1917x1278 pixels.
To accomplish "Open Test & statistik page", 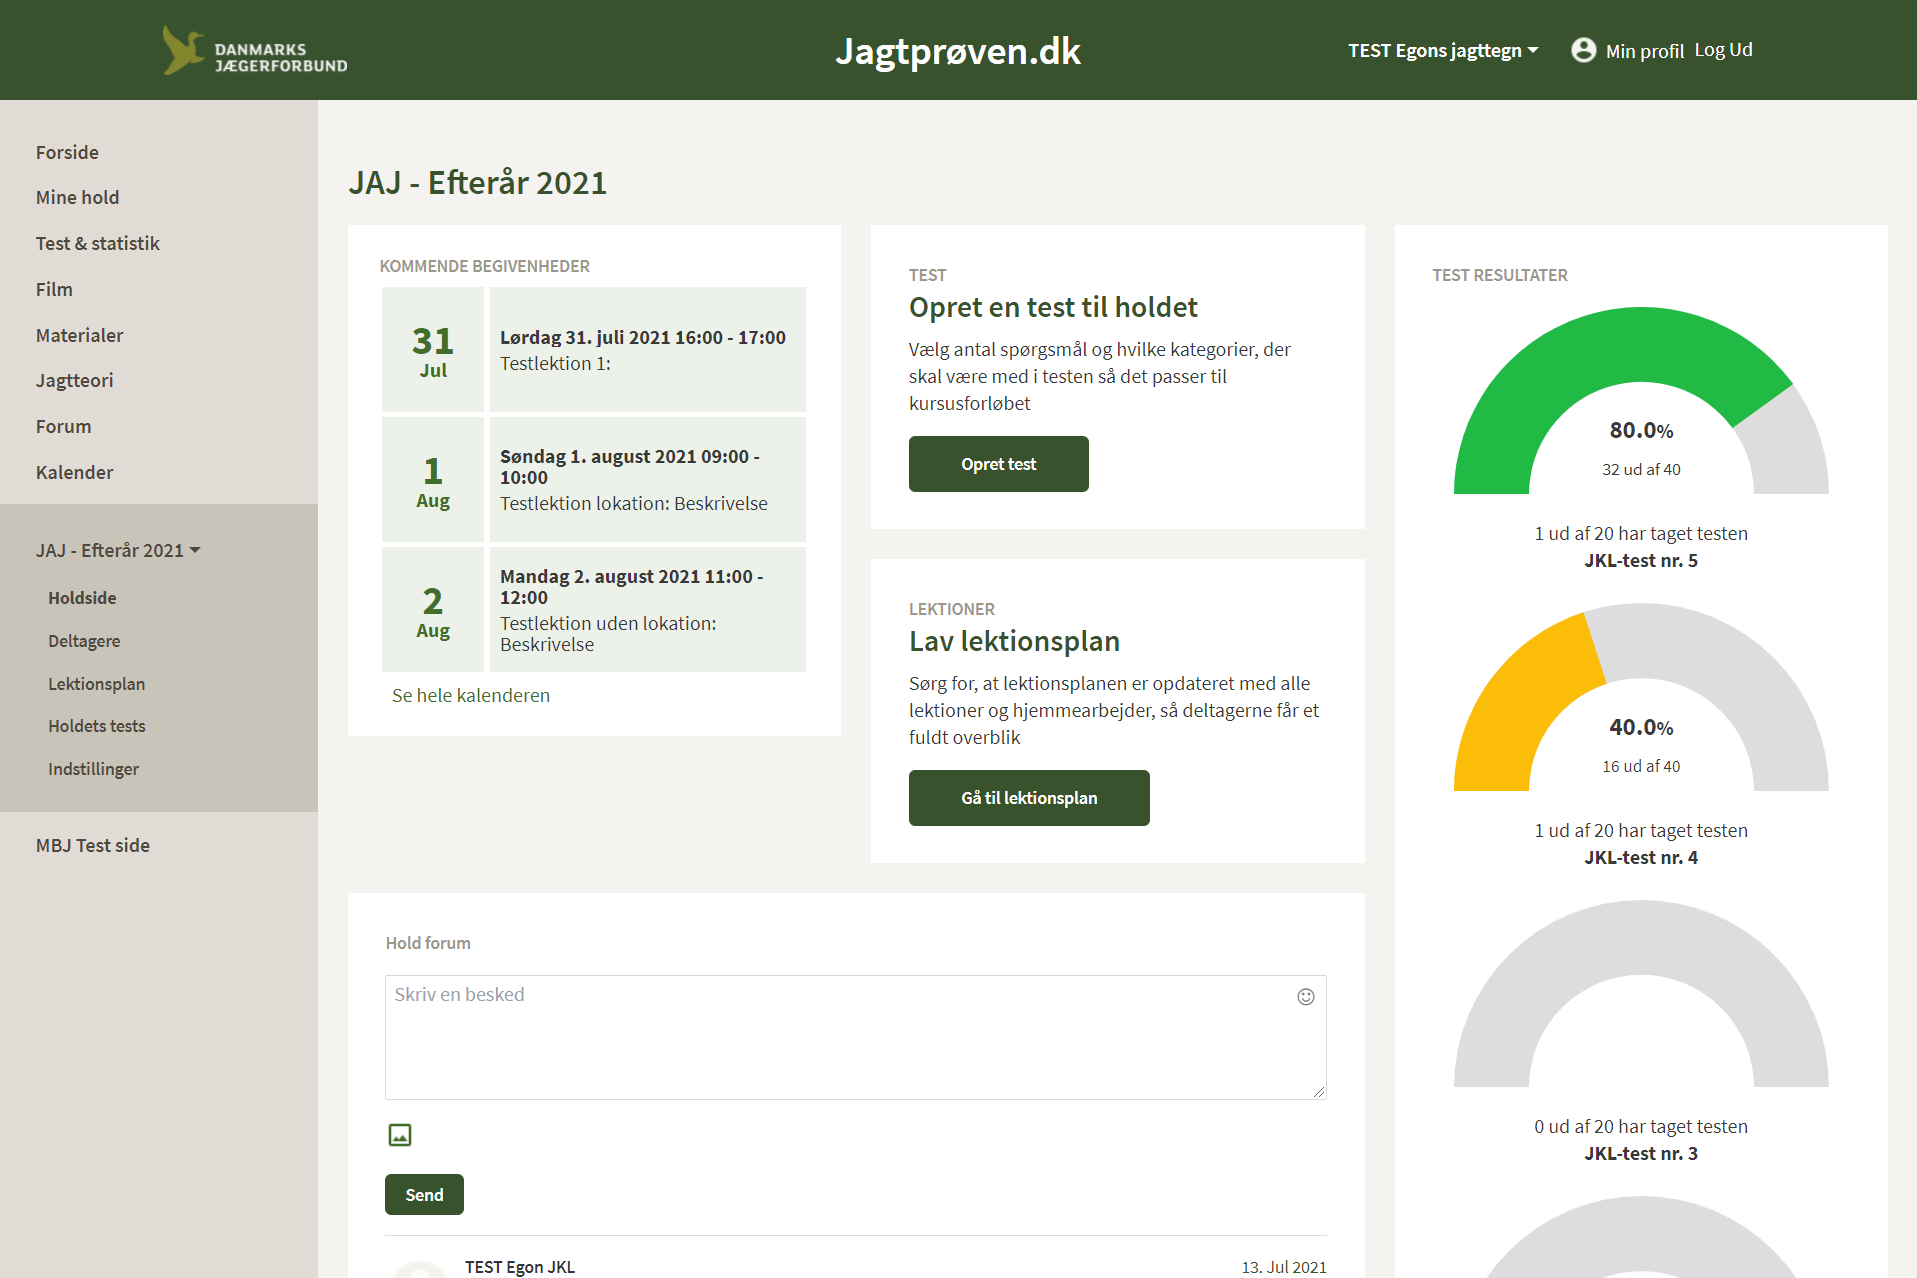I will [x=97, y=243].
